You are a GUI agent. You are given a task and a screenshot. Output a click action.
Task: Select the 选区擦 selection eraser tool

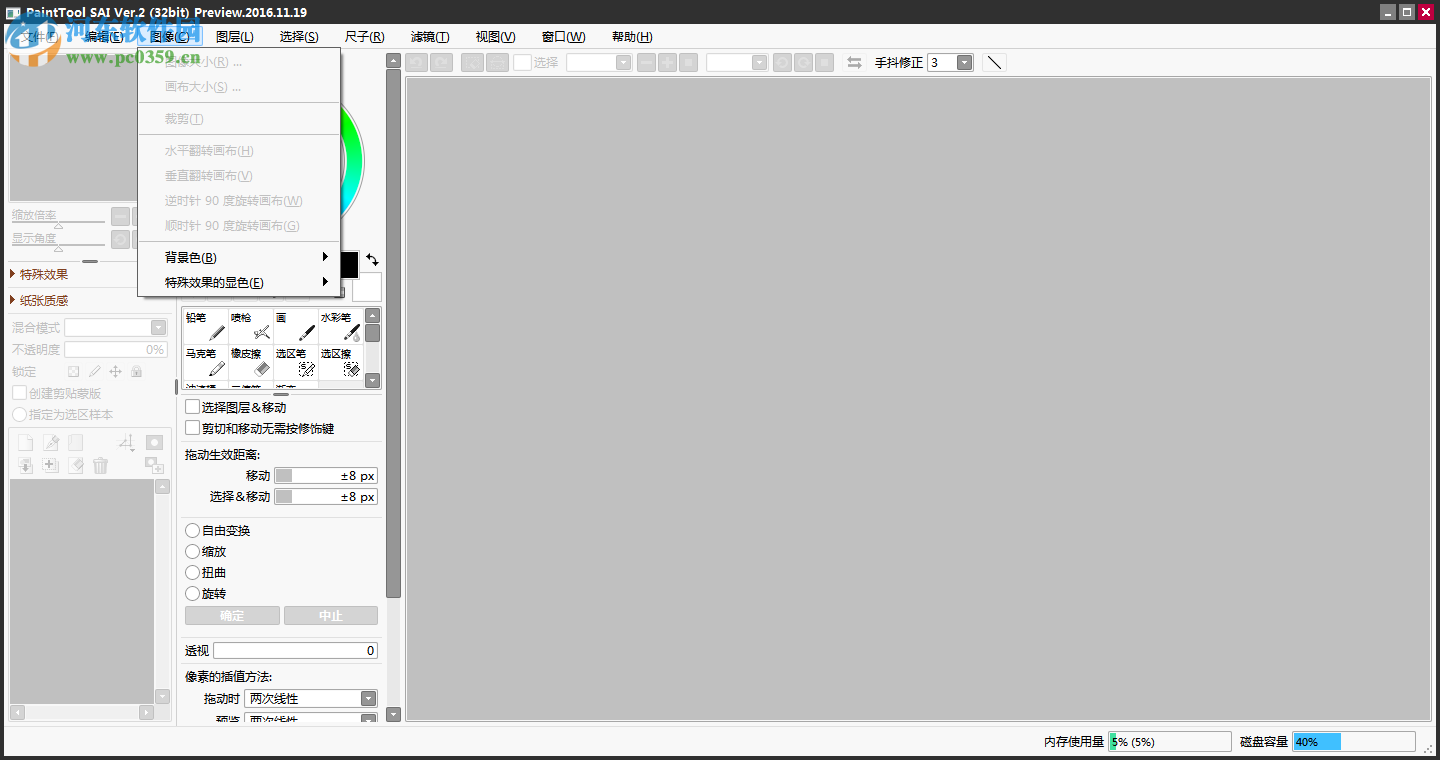[x=340, y=360]
